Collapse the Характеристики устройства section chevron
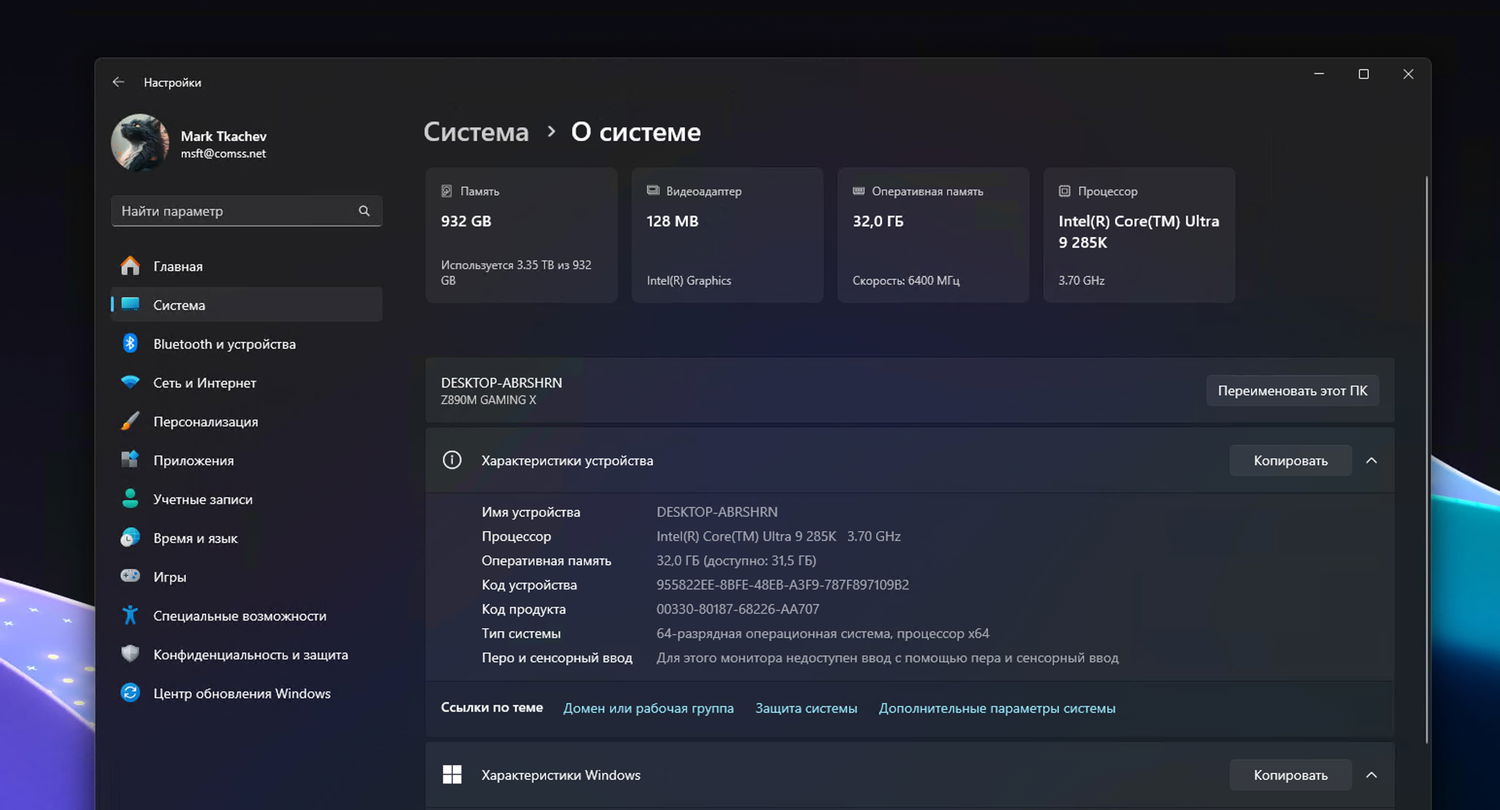 coord(1371,461)
